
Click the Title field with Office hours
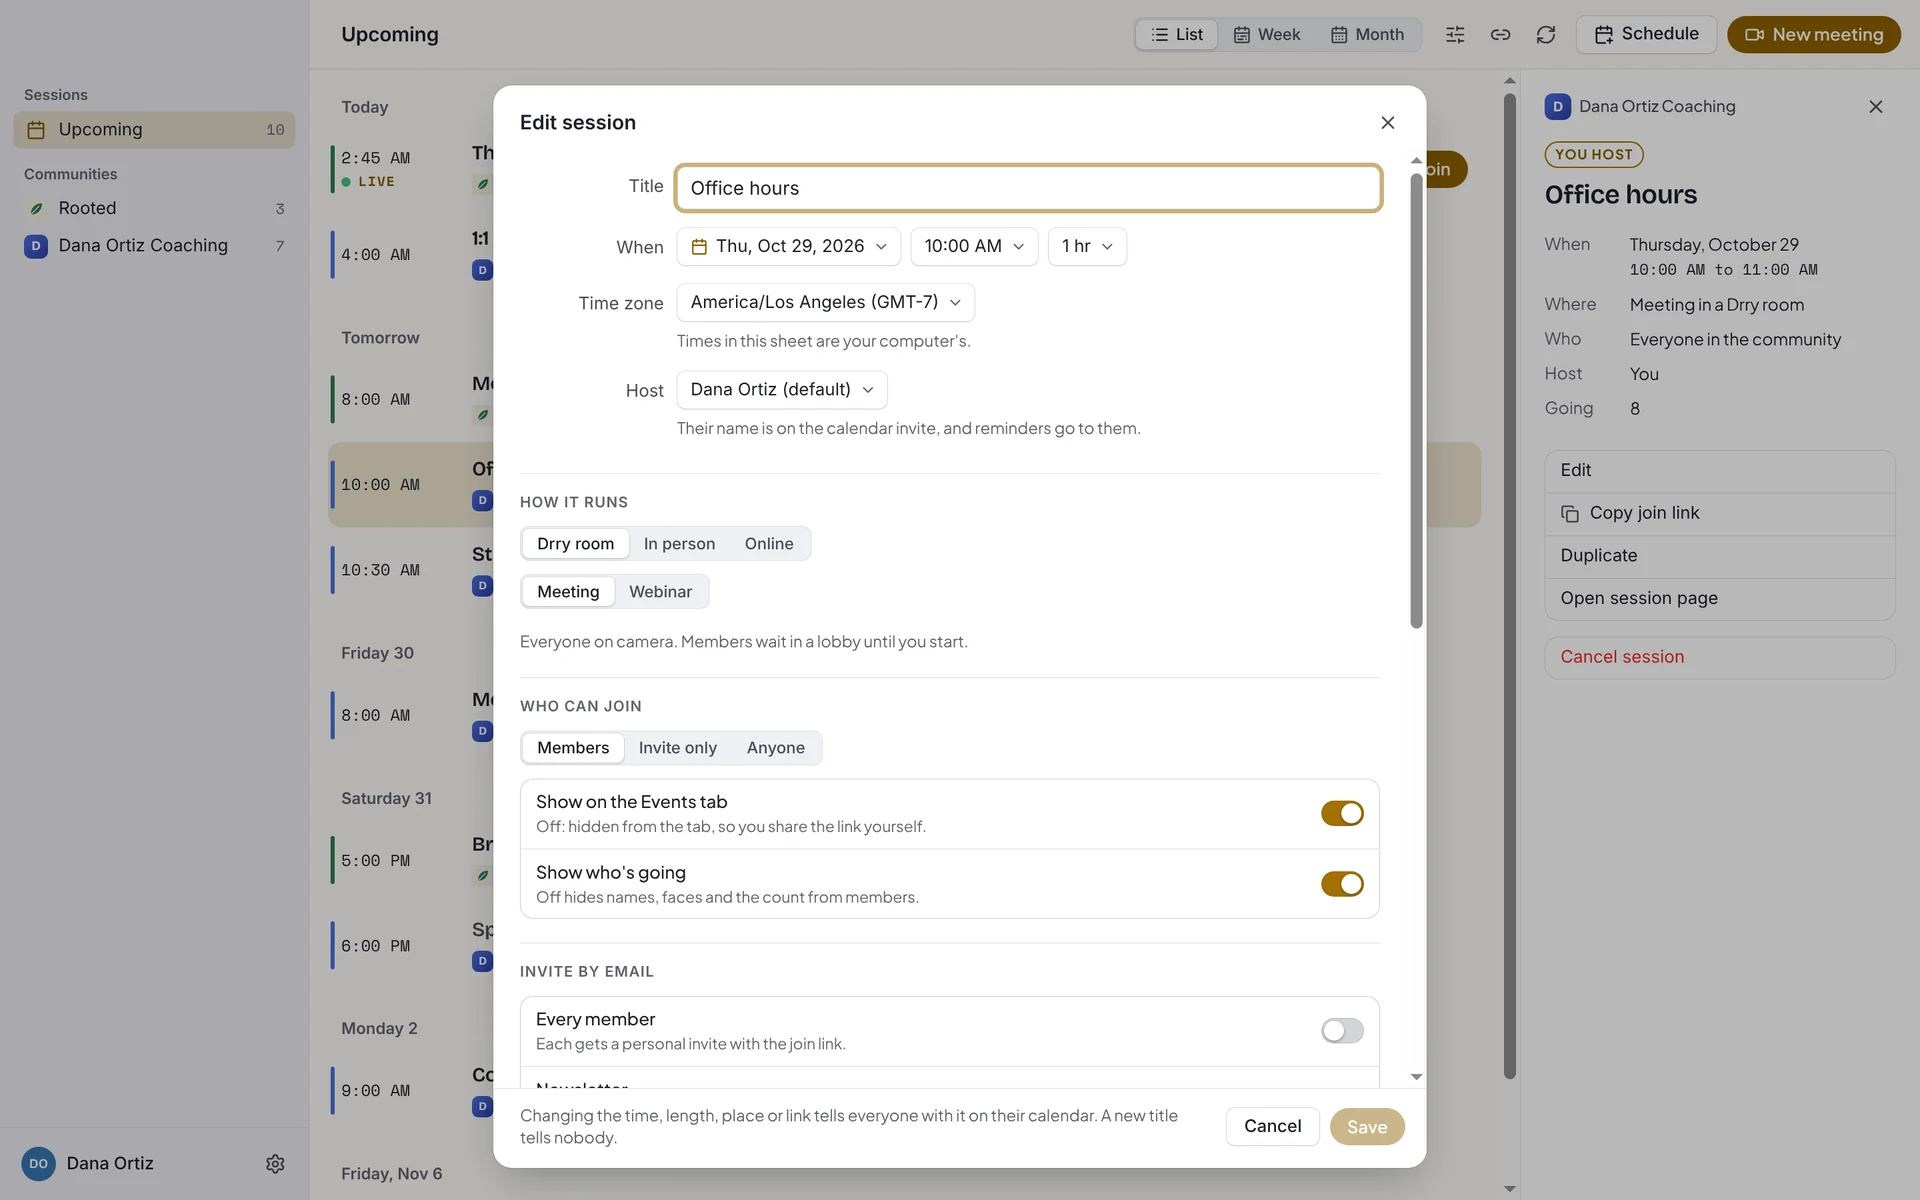1028,188
